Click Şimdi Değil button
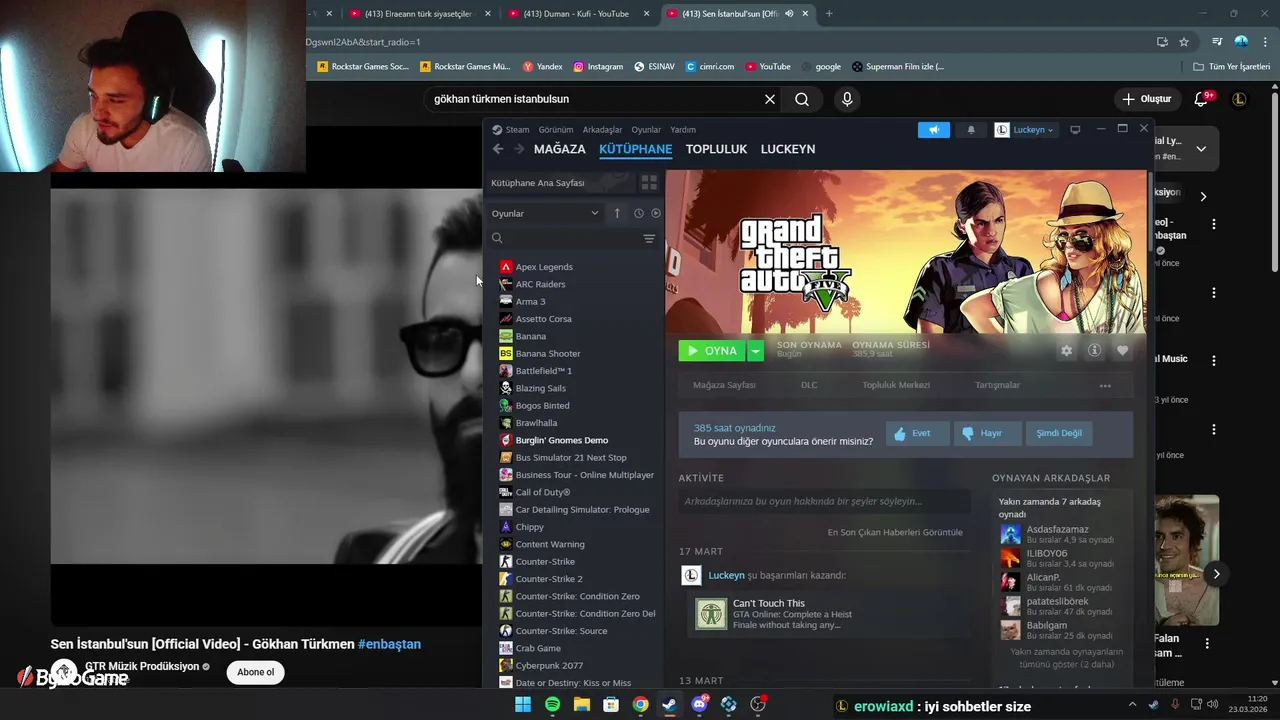 coord(1059,433)
